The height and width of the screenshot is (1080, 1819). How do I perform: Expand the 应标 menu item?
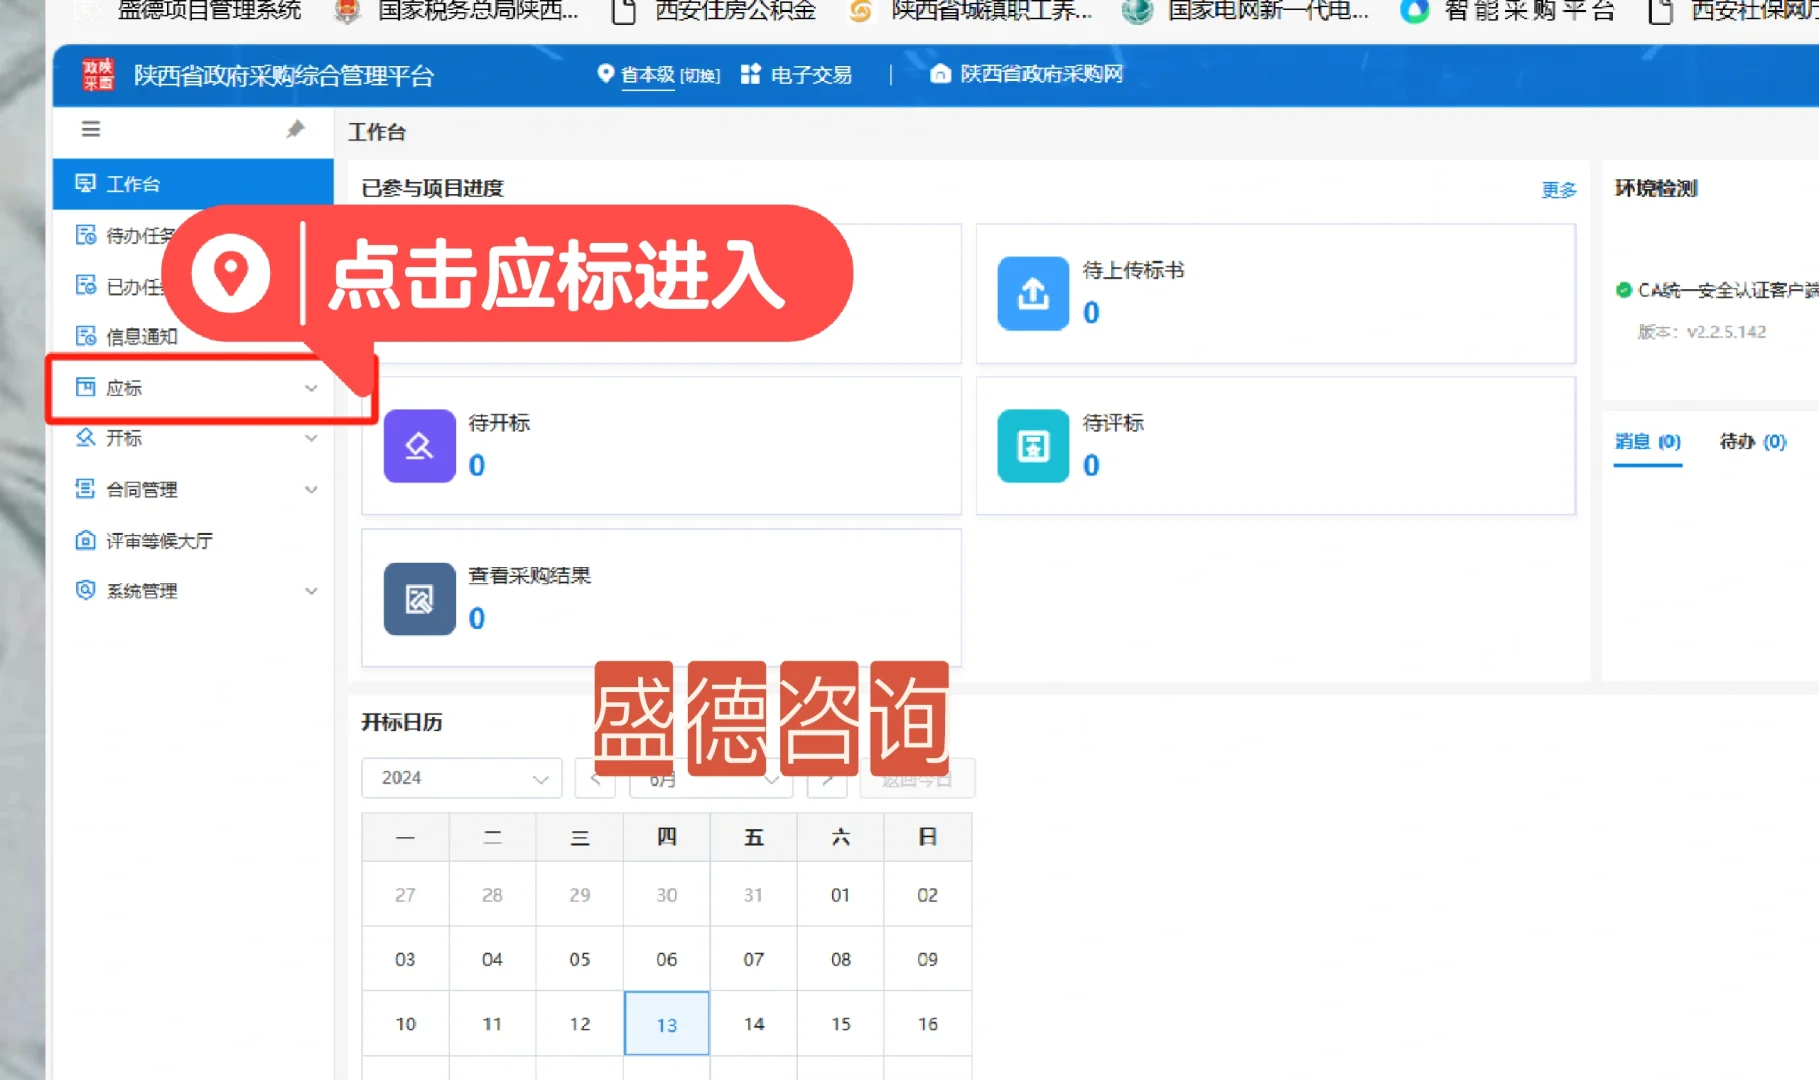coord(125,388)
